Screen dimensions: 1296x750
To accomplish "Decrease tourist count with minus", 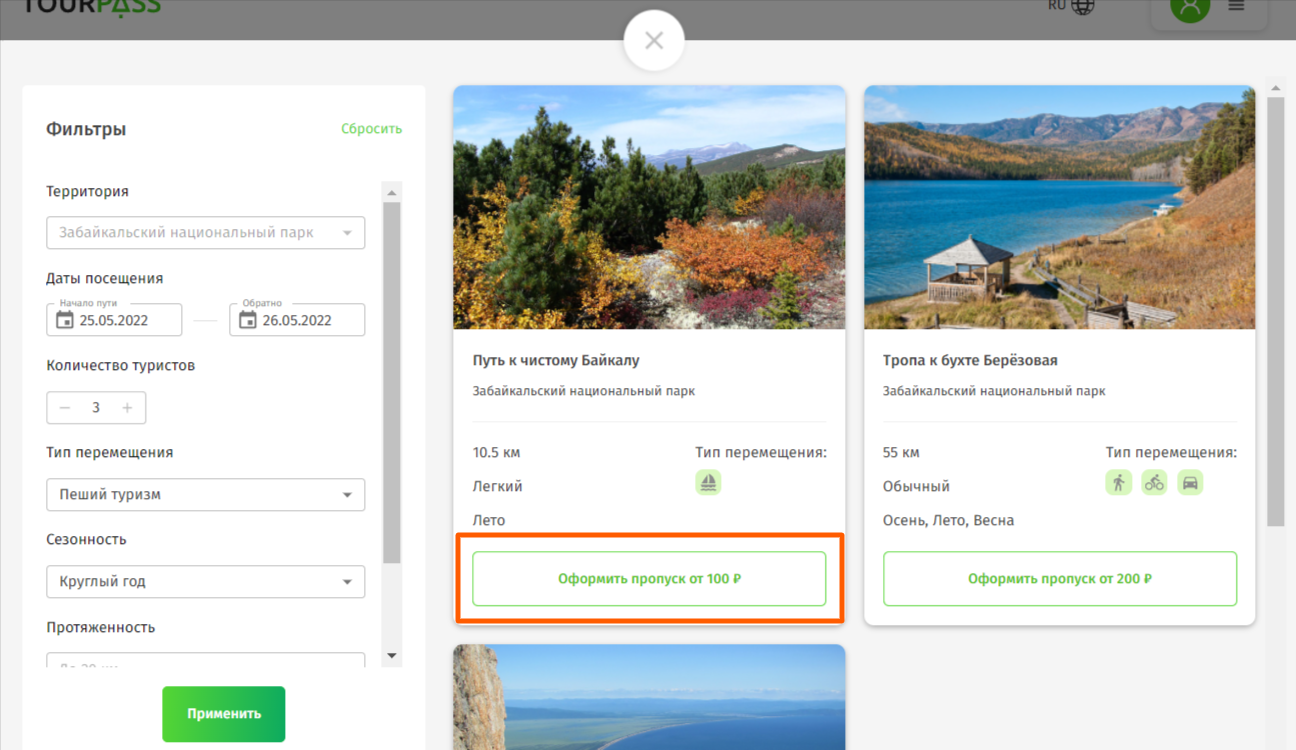I will click(x=65, y=408).
